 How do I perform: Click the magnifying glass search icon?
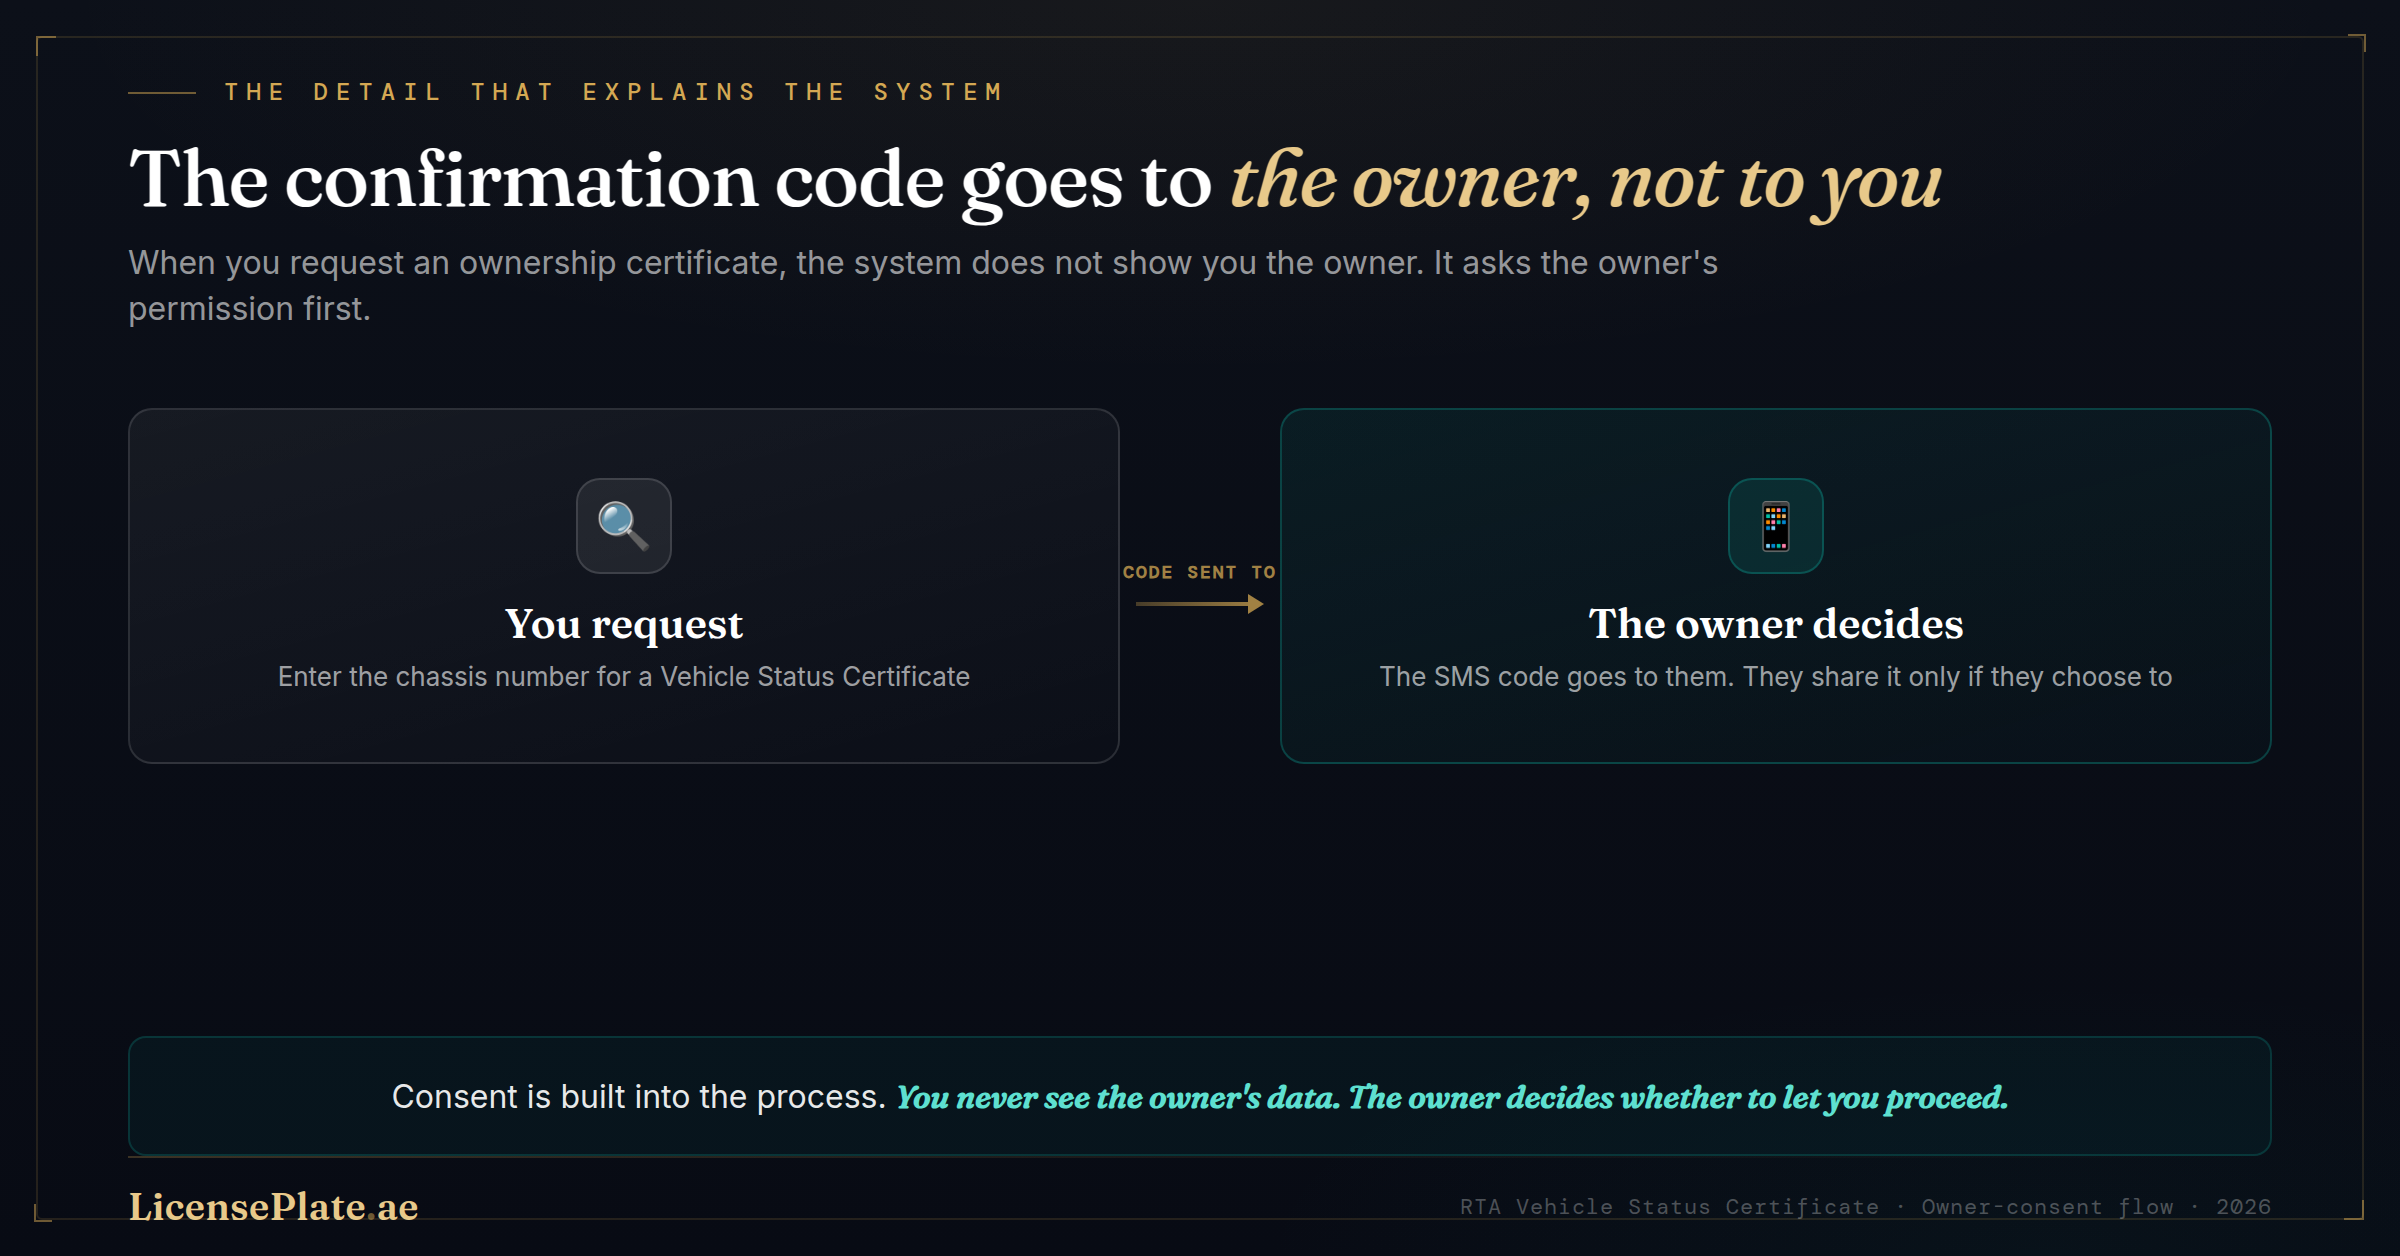click(624, 526)
